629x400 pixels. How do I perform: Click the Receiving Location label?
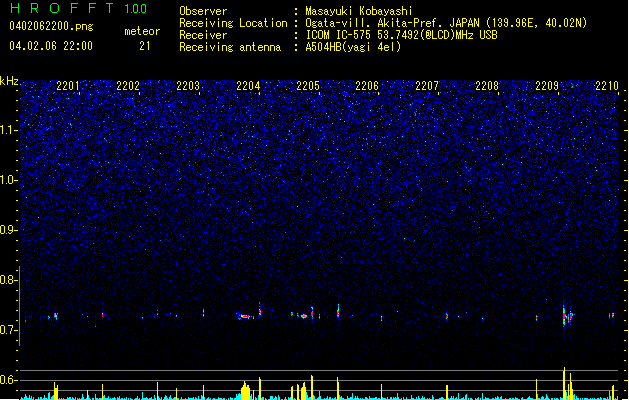click(233, 23)
